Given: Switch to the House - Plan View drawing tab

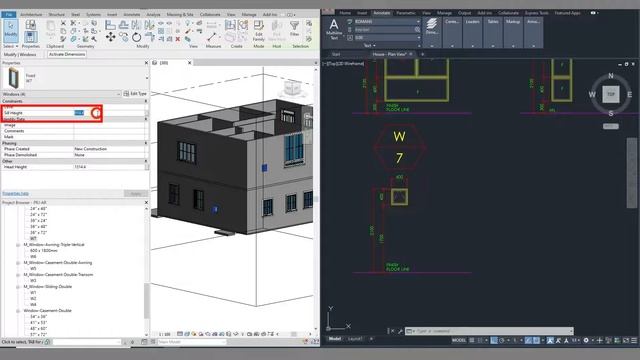Looking at the screenshot, I should 389,54.
